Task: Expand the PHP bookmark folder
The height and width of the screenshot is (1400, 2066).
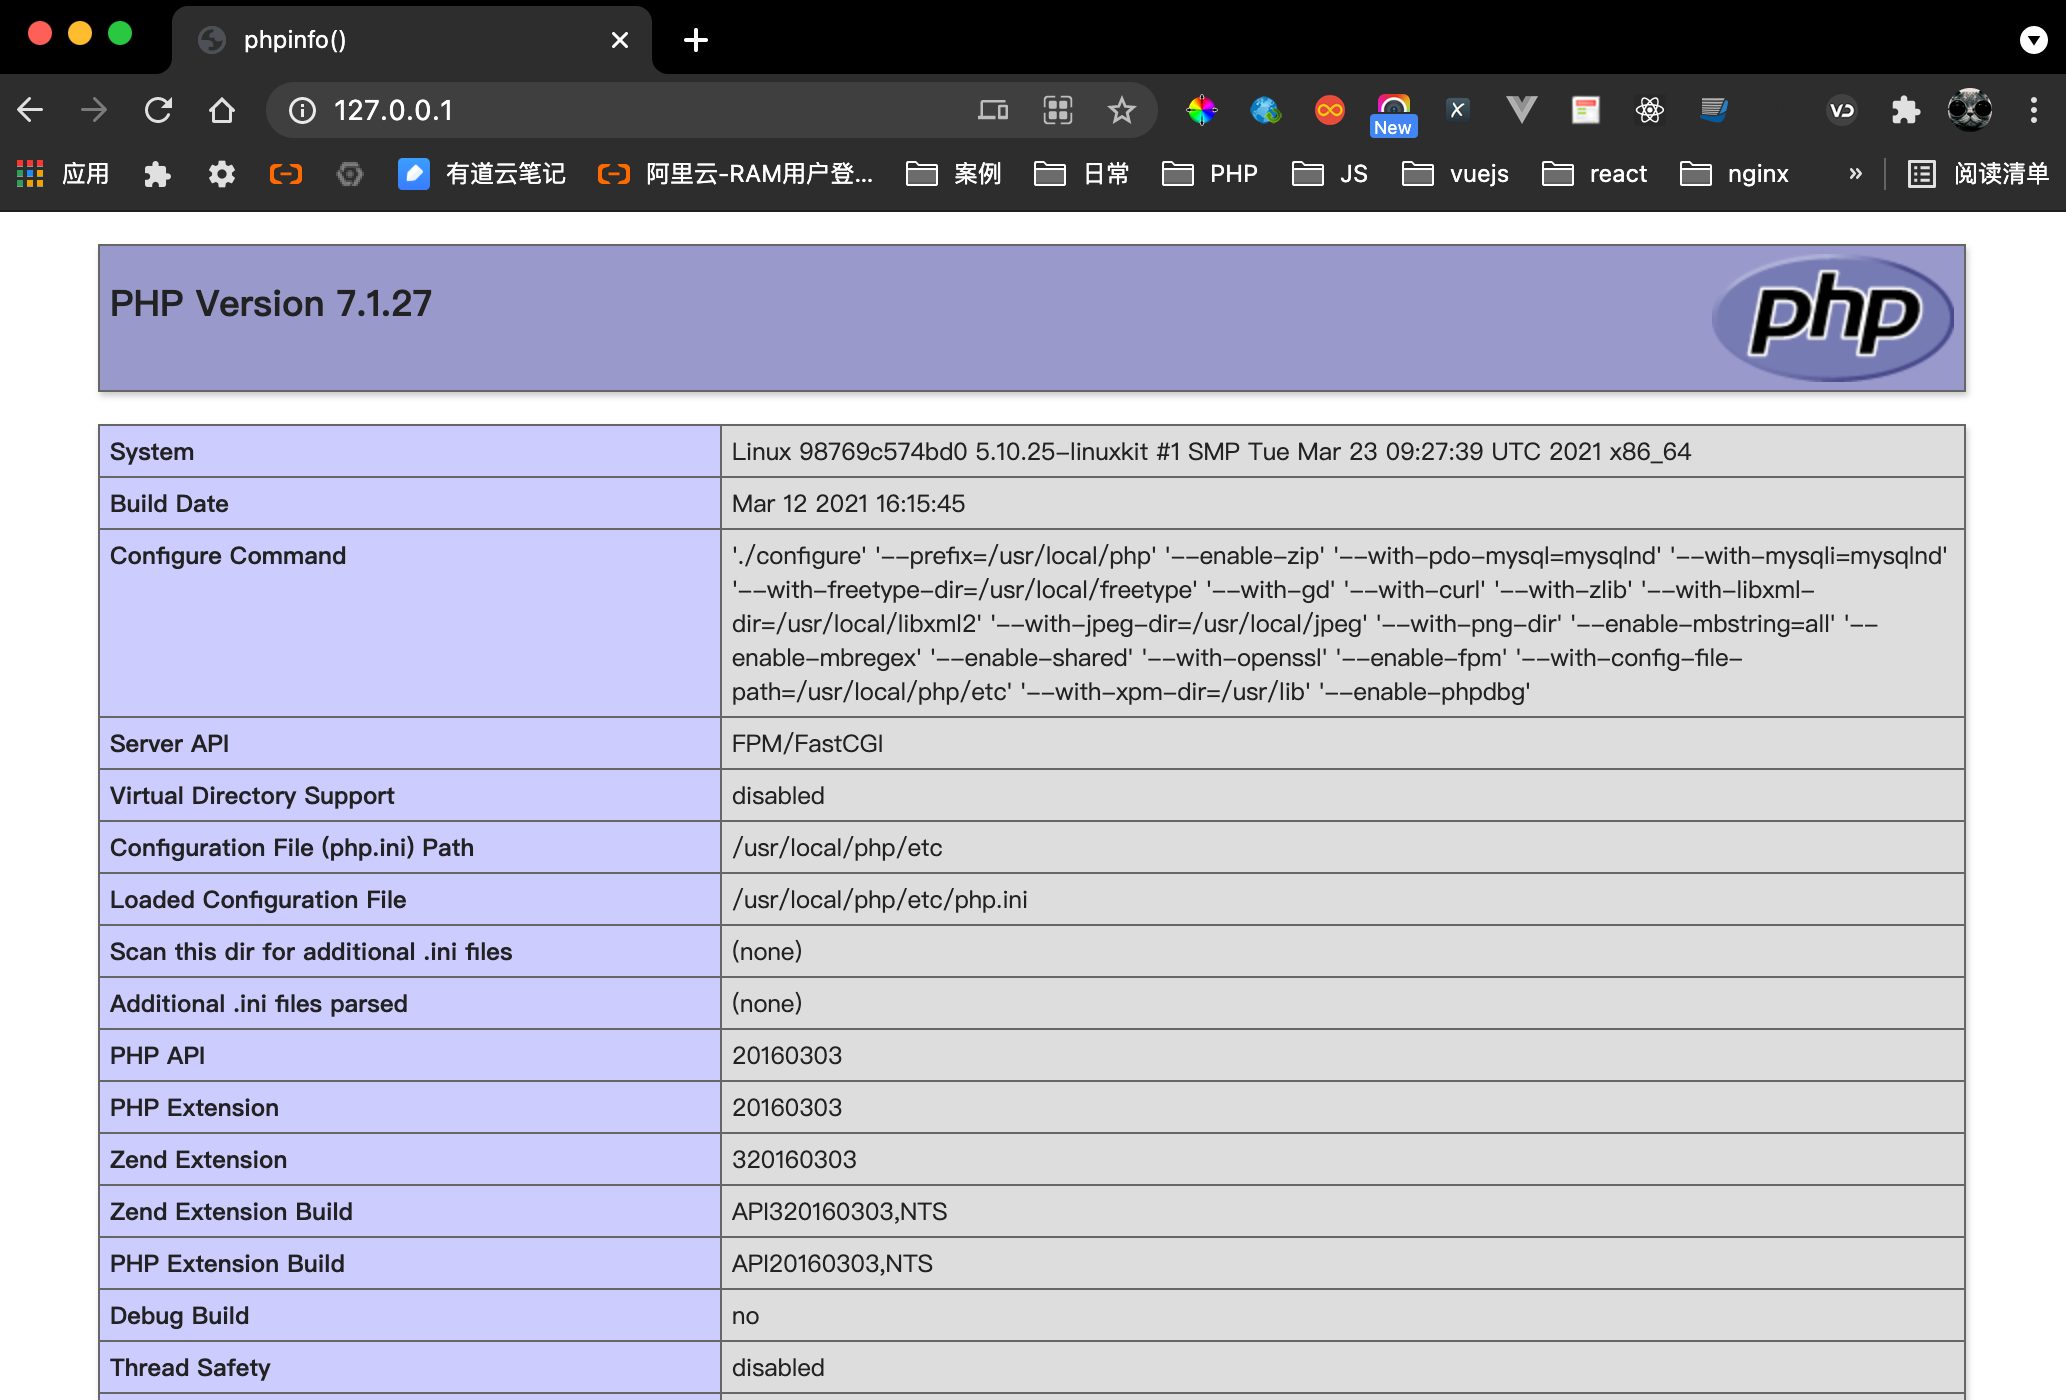Action: coord(1210,174)
